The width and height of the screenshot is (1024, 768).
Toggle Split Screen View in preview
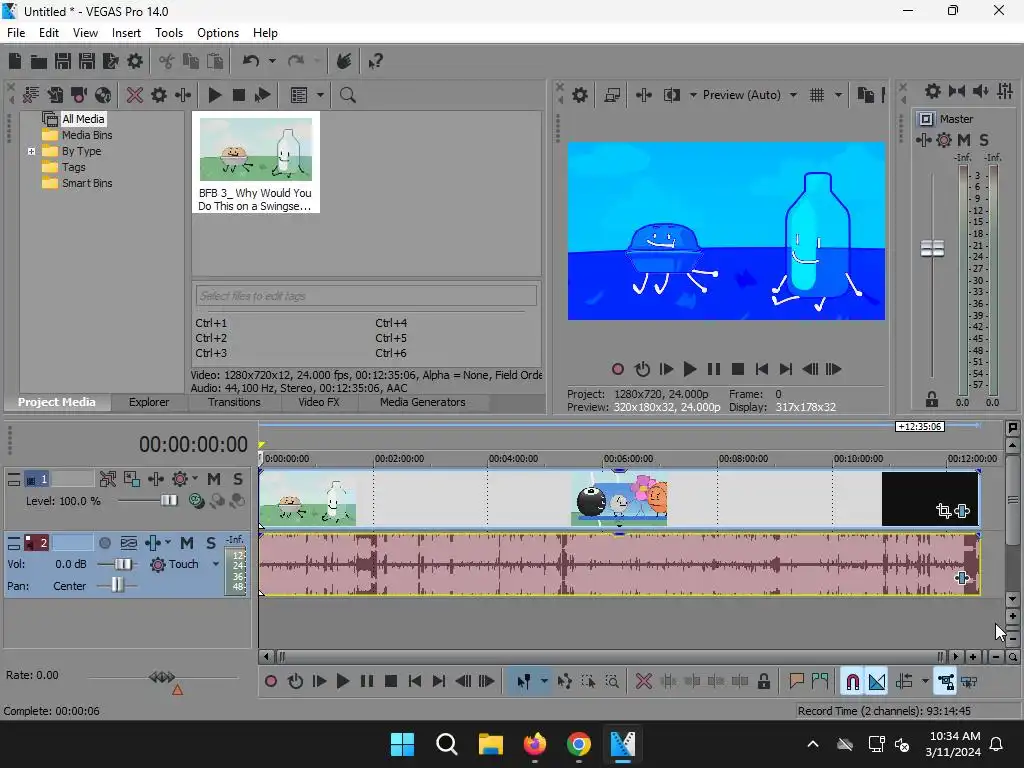[672, 95]
